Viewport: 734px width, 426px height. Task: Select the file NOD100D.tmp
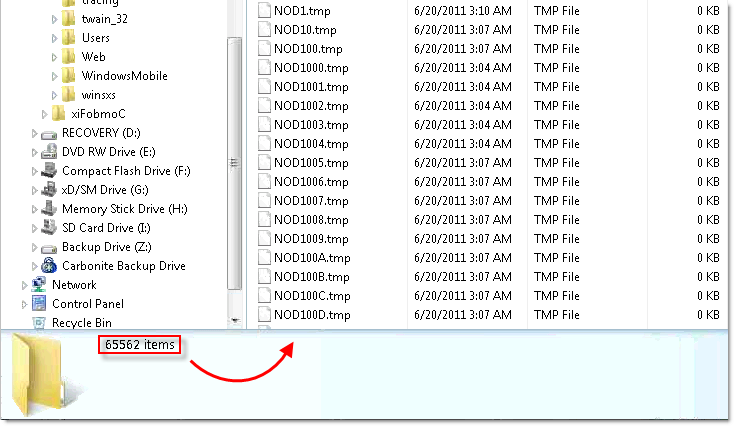pyautogui.click(x=311, y=315)
